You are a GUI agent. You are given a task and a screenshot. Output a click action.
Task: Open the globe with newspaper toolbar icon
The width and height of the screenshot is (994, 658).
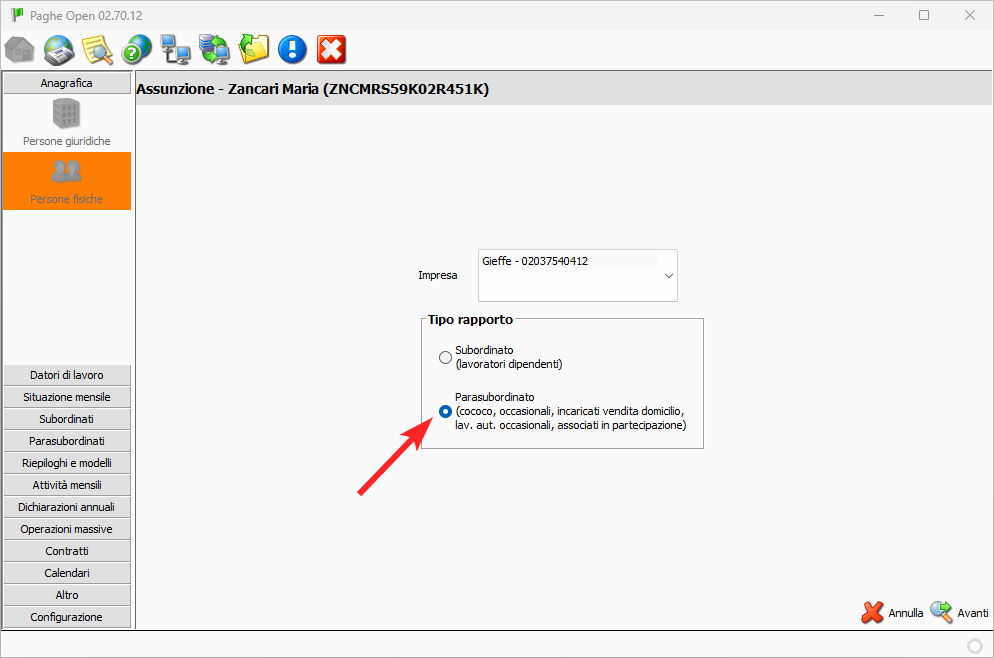(x=59, y=49)
